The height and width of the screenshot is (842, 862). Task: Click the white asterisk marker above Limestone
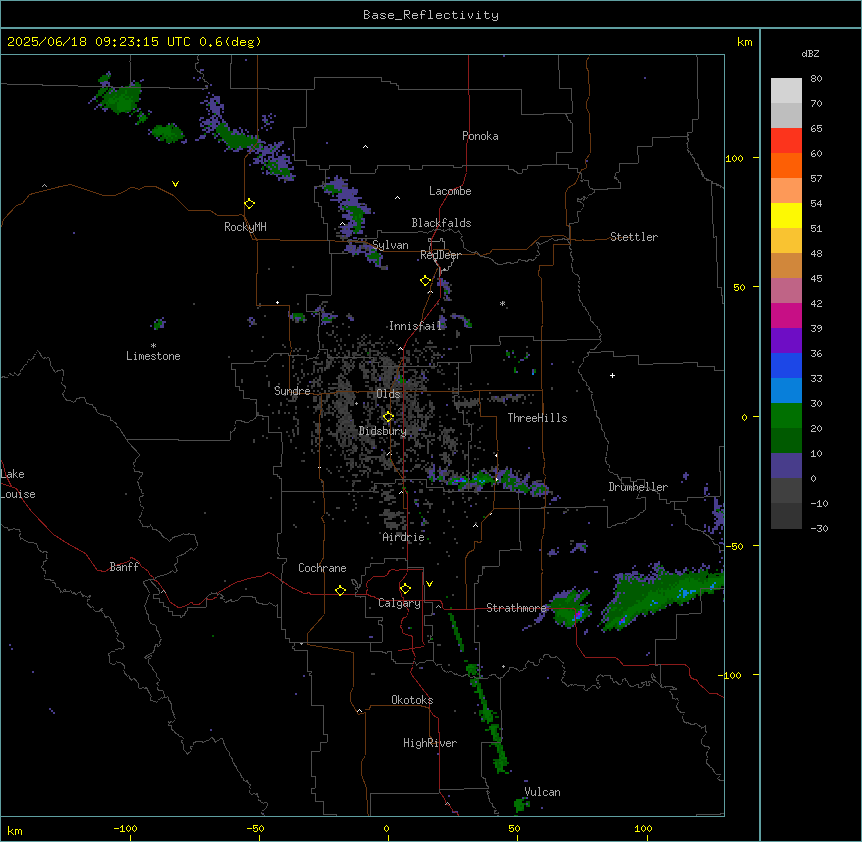pos(153,346)
